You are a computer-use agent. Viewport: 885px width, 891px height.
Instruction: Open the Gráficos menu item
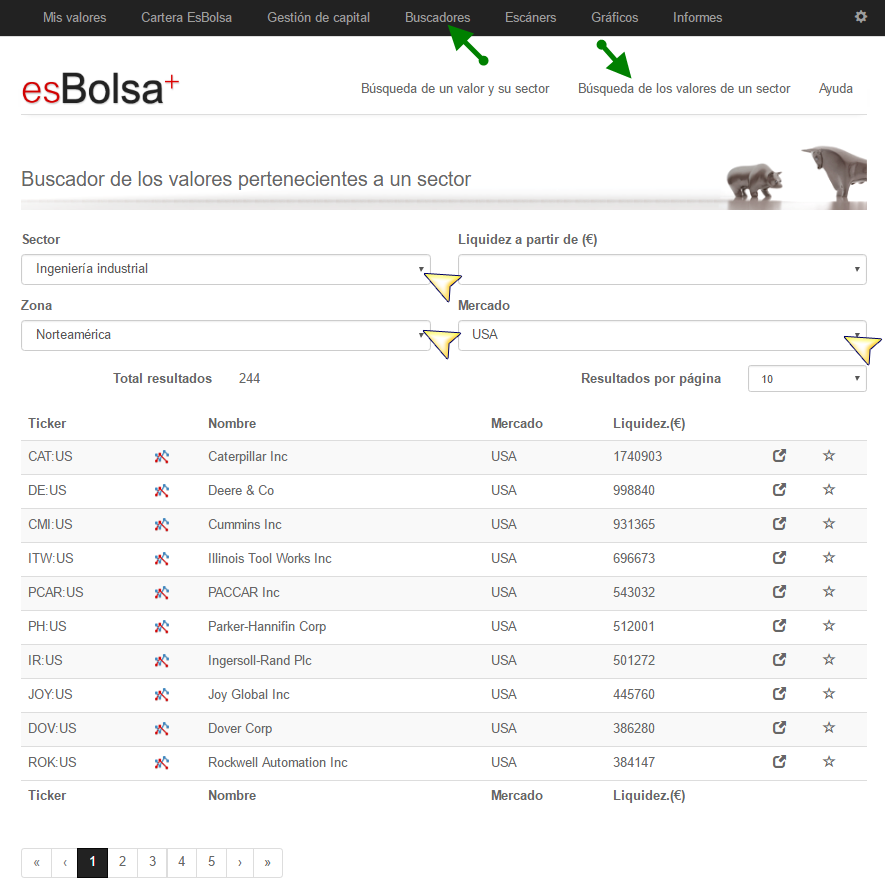pyautogui.click(x=614, y=18)
